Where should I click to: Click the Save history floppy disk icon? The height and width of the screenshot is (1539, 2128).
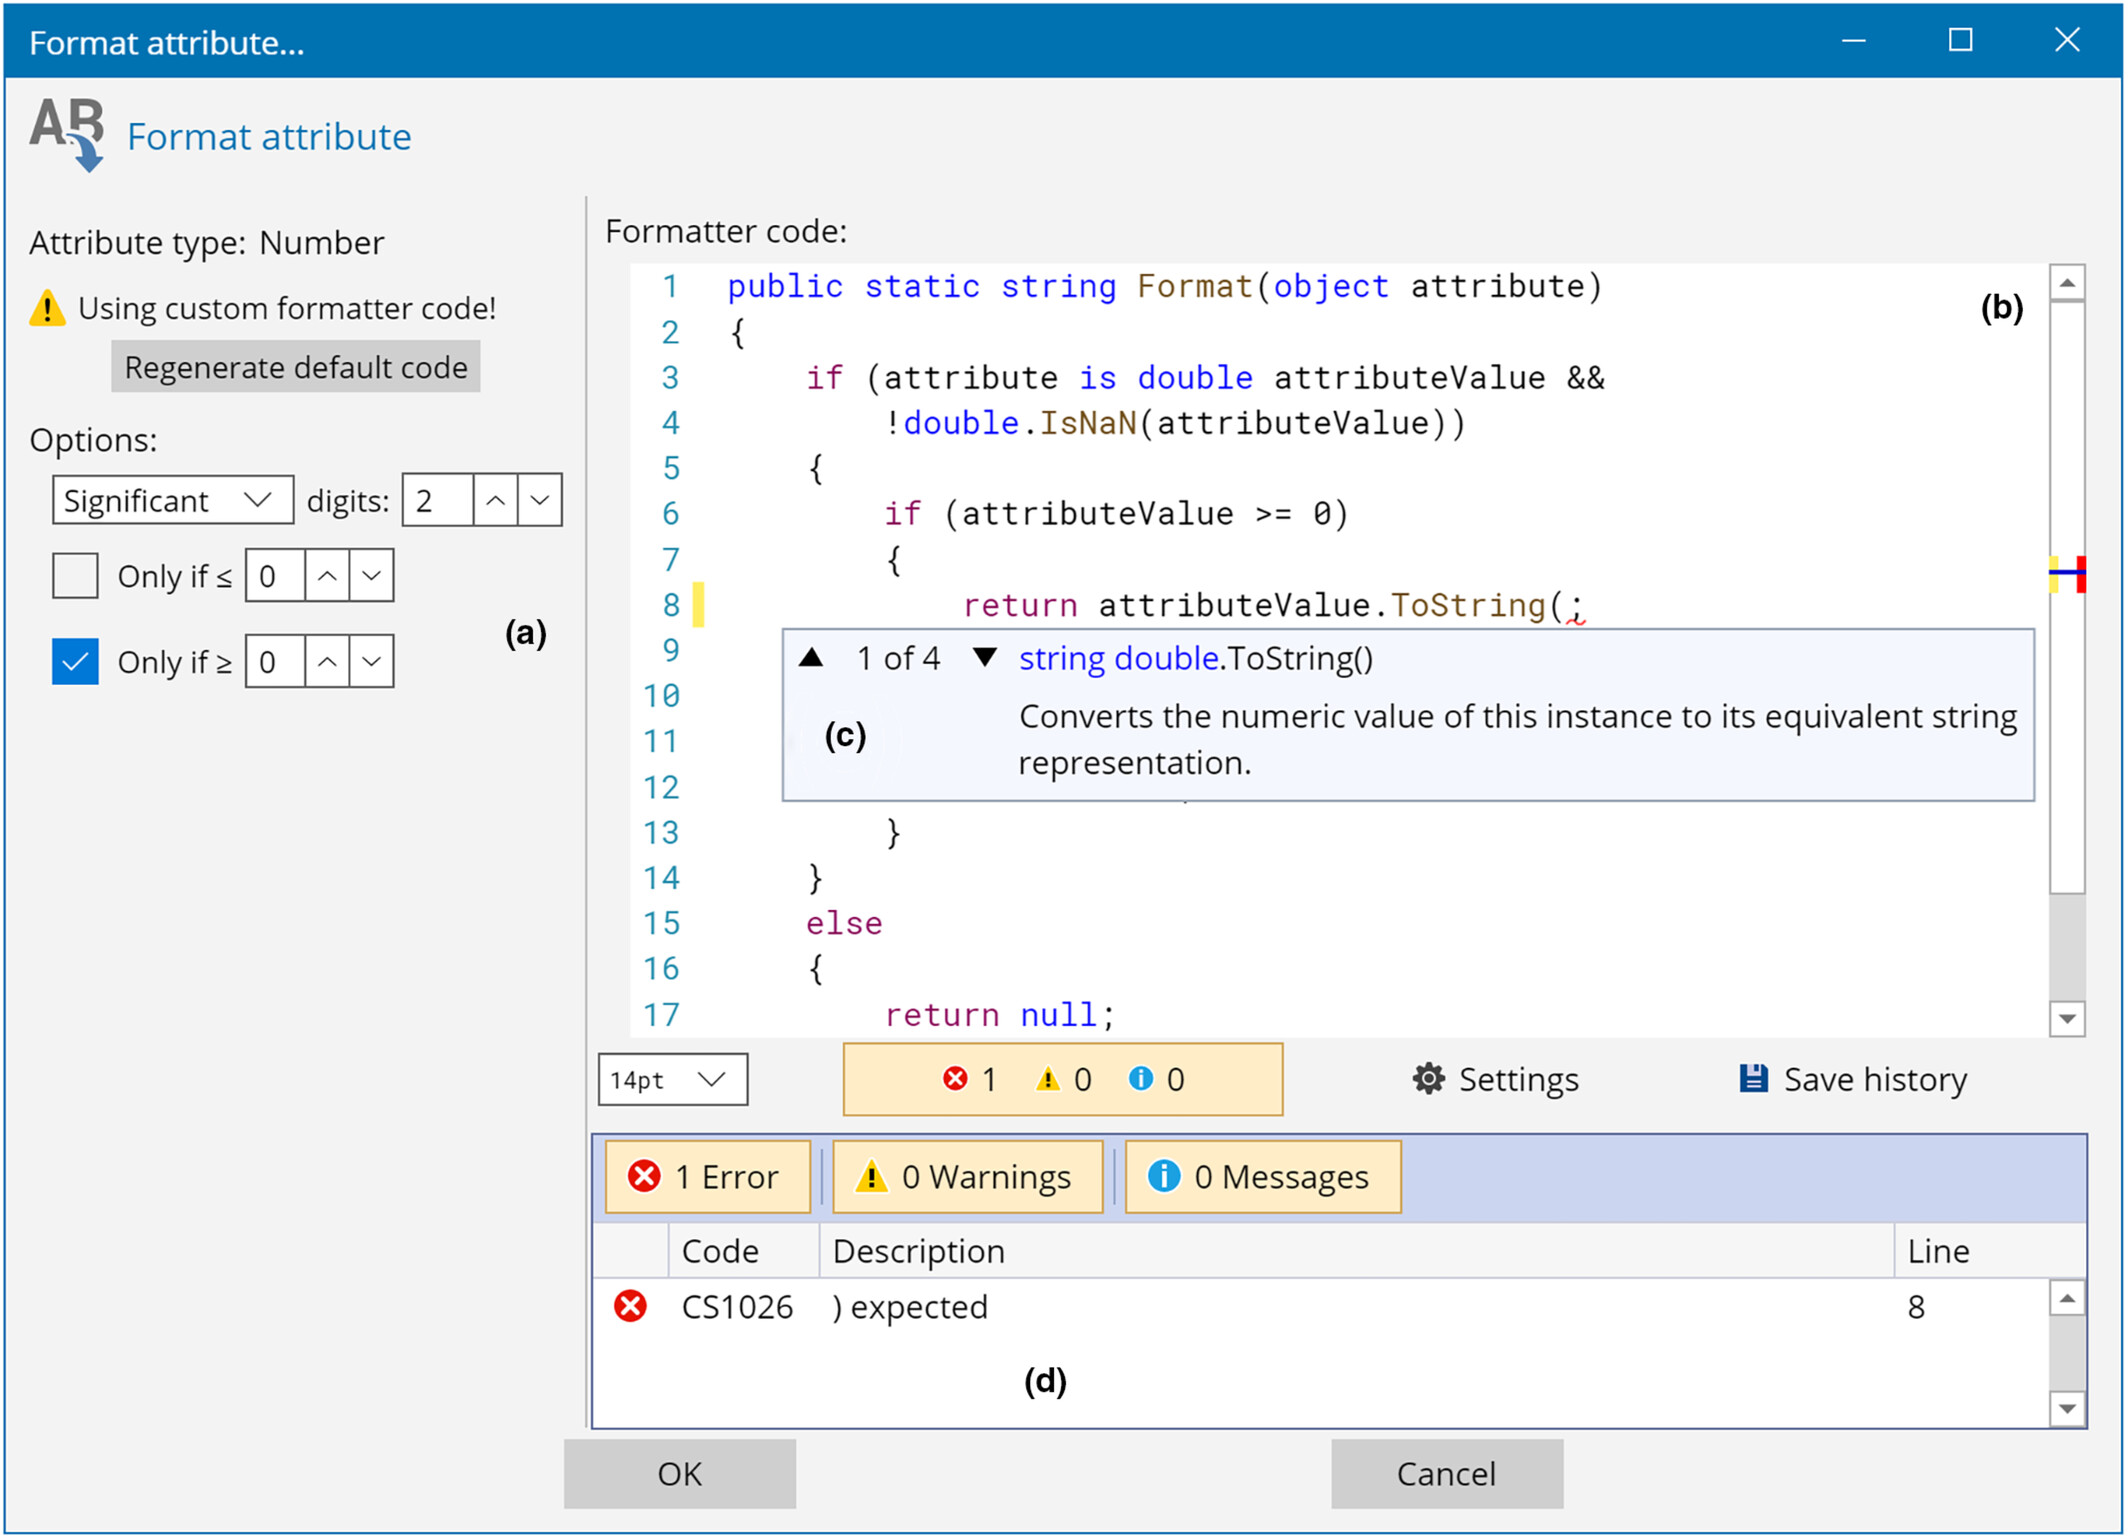[1753, 1078]
